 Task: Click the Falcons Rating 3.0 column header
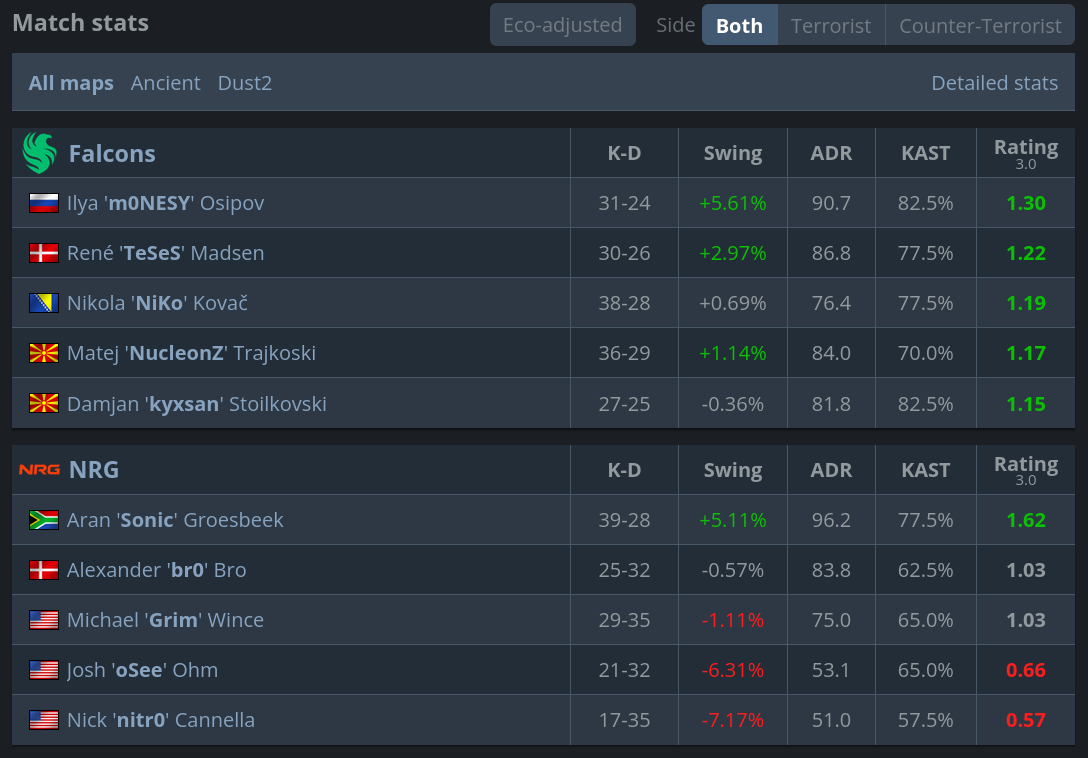click(1025, 153)
